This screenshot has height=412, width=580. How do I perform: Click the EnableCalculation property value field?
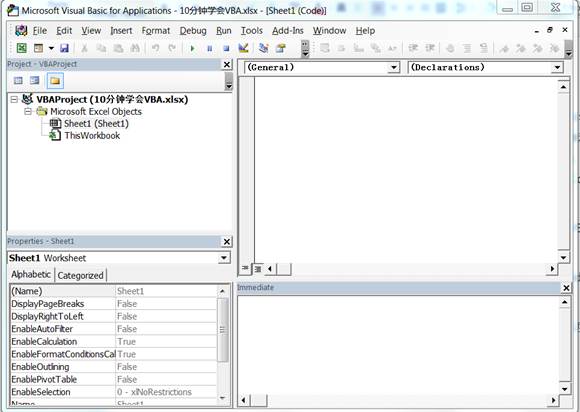(x=166, y=341)
